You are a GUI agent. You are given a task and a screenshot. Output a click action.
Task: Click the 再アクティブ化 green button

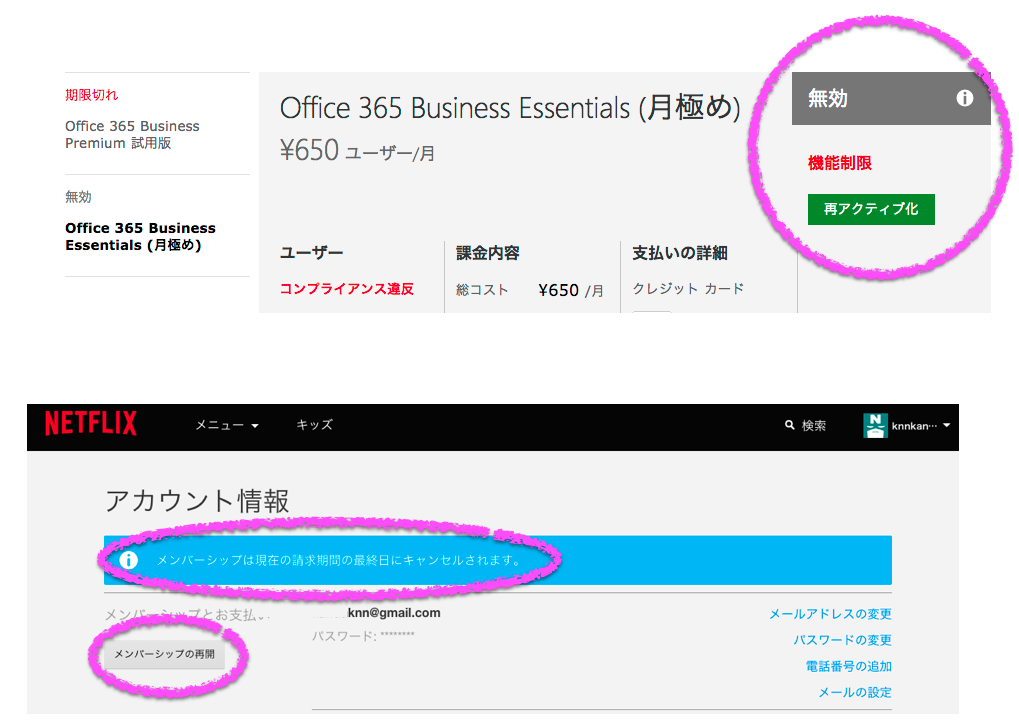click(871, 209)
